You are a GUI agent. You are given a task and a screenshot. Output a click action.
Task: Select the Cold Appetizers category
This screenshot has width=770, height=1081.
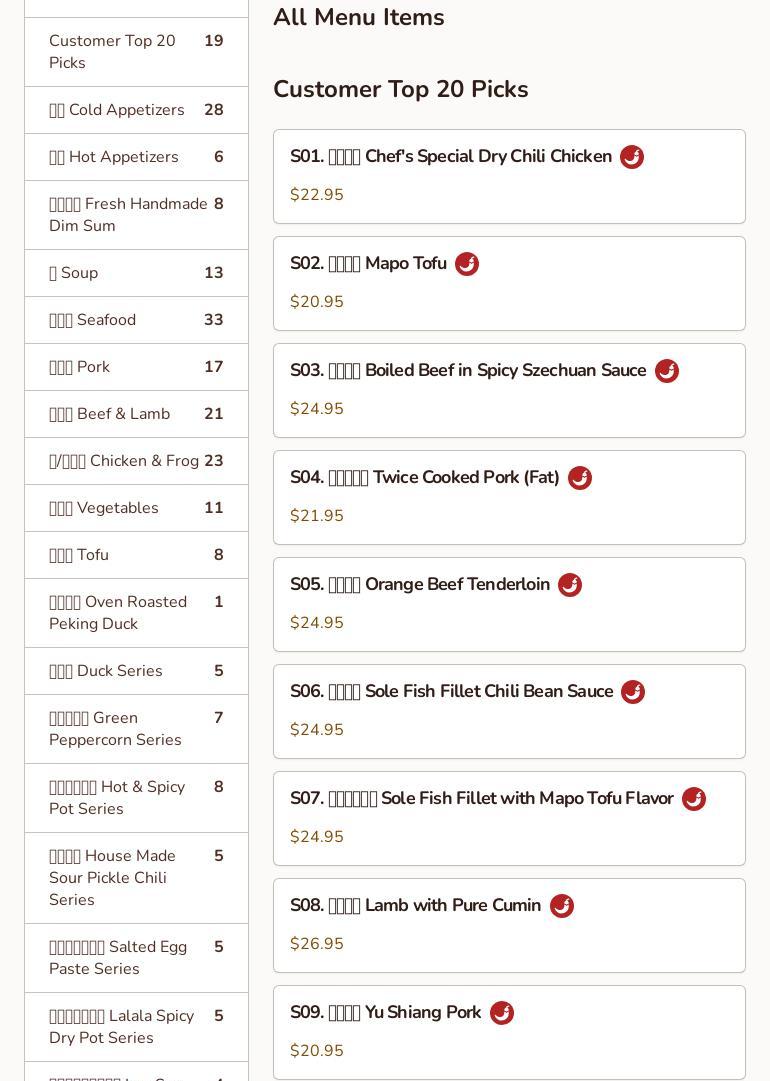click(x=136, y=110)
